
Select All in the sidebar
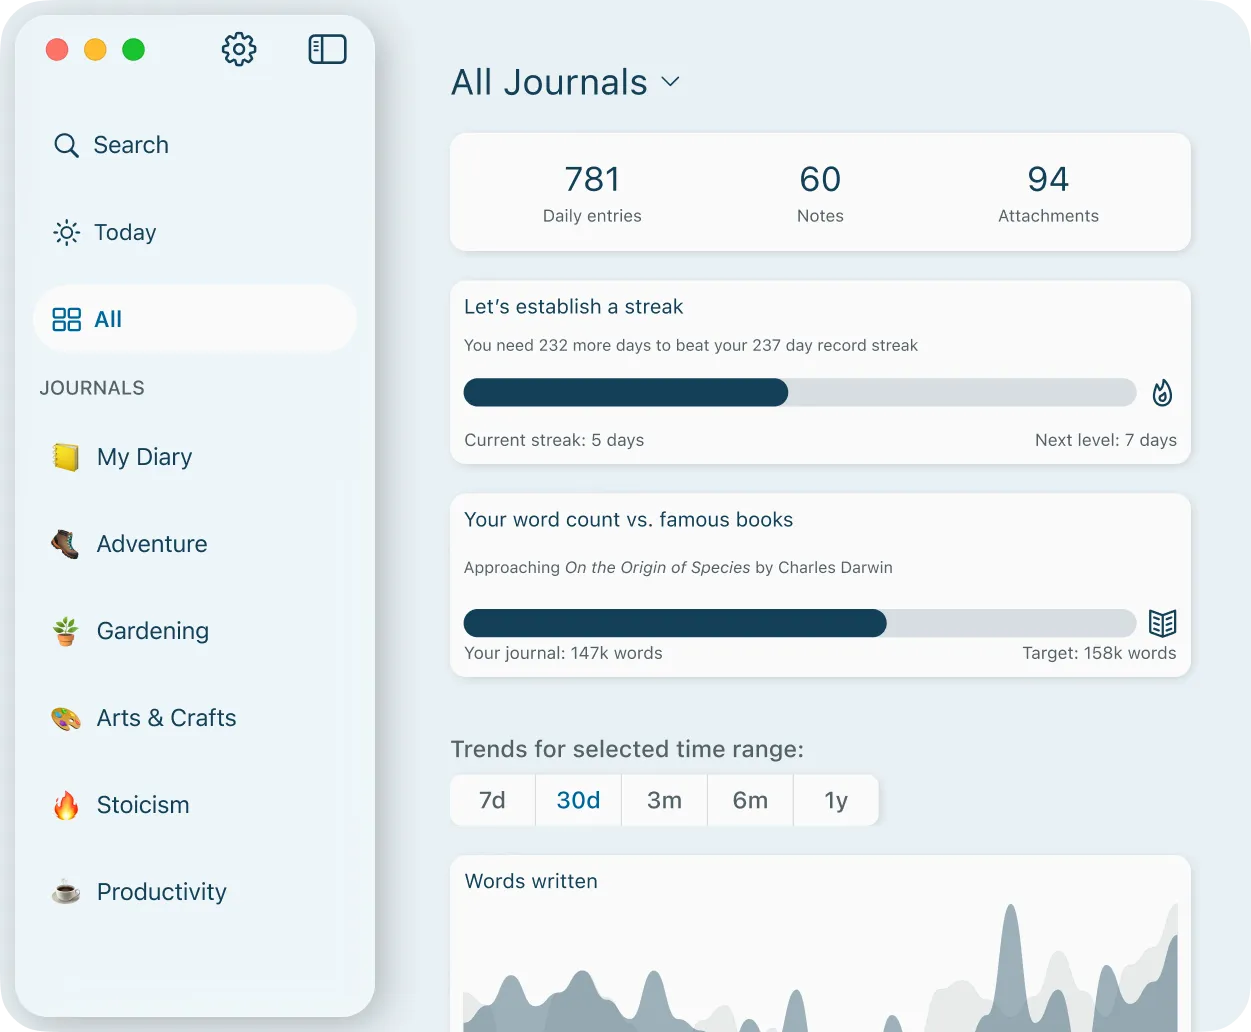pyautogui.click(x=108, y=320)
